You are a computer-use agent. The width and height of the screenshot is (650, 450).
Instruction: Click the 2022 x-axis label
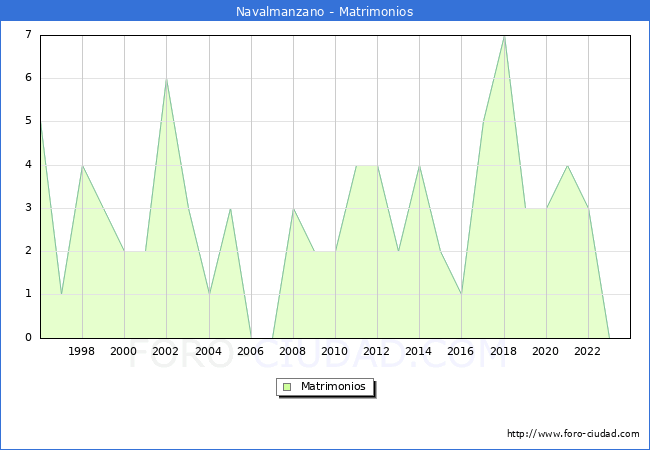coord(588,351)
